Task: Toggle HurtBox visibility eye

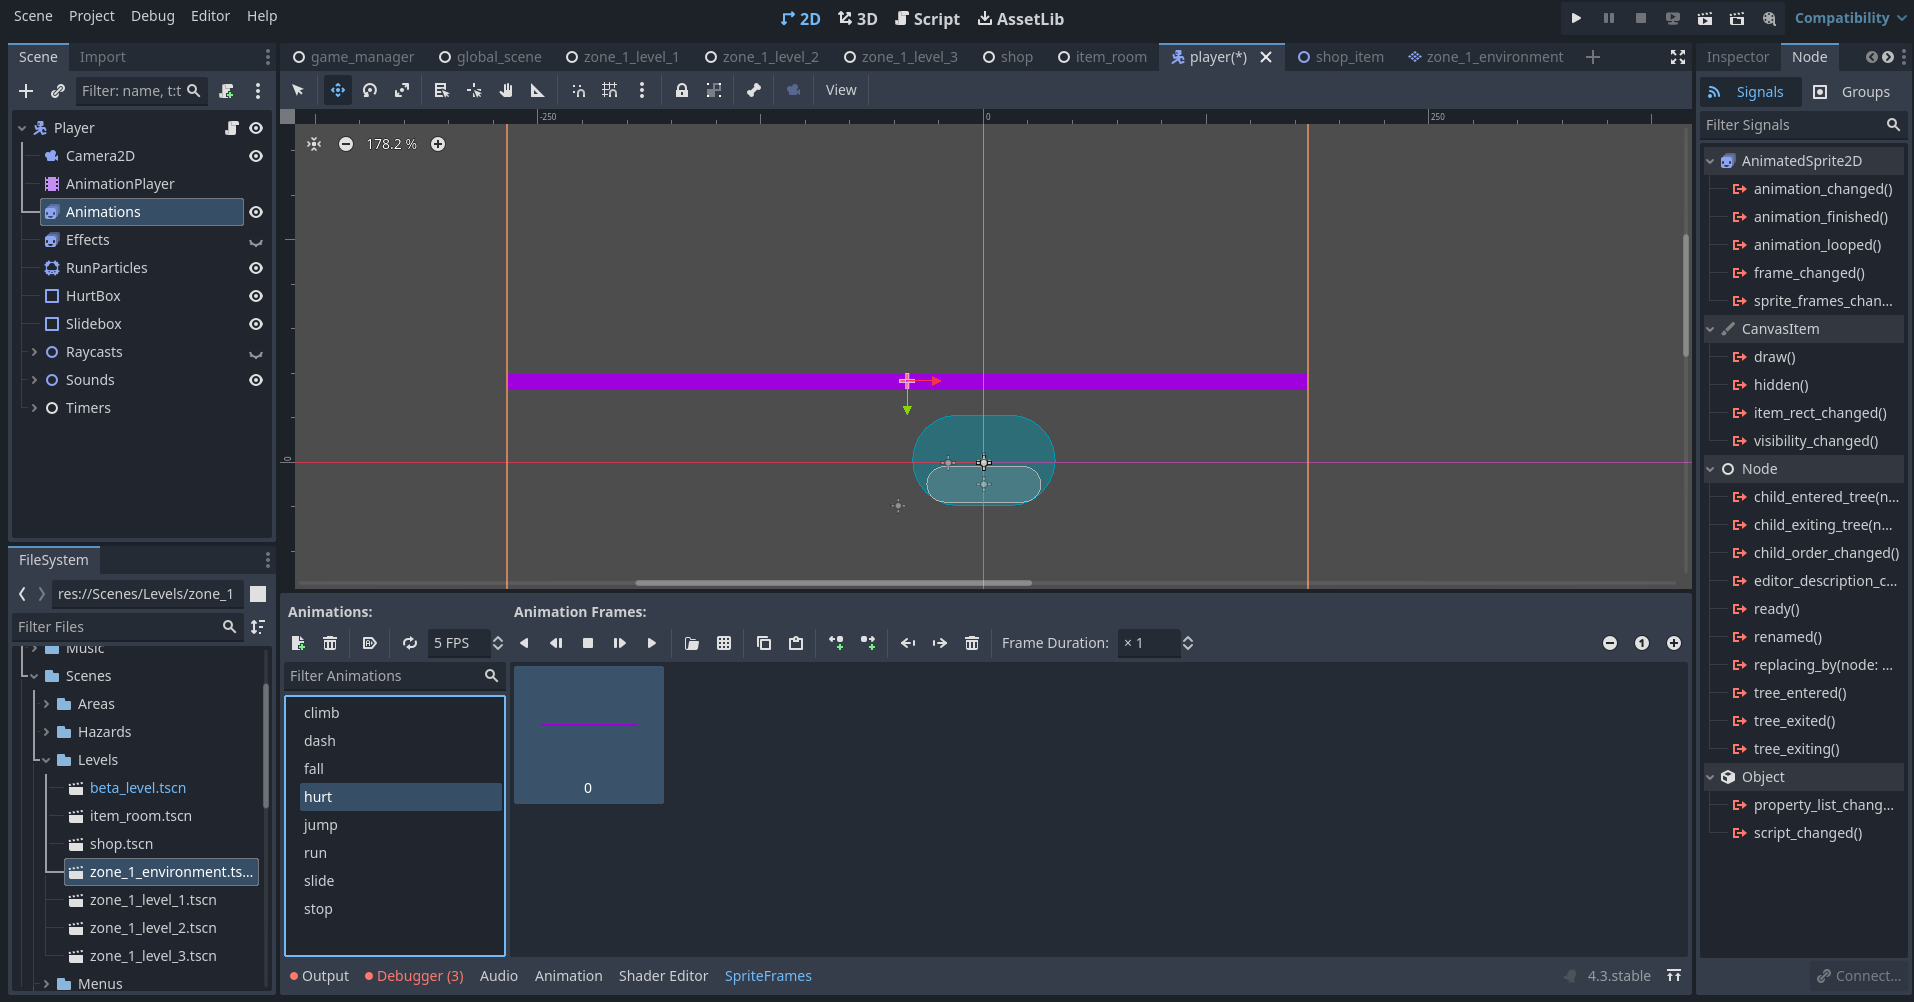Action: point(256,296)
